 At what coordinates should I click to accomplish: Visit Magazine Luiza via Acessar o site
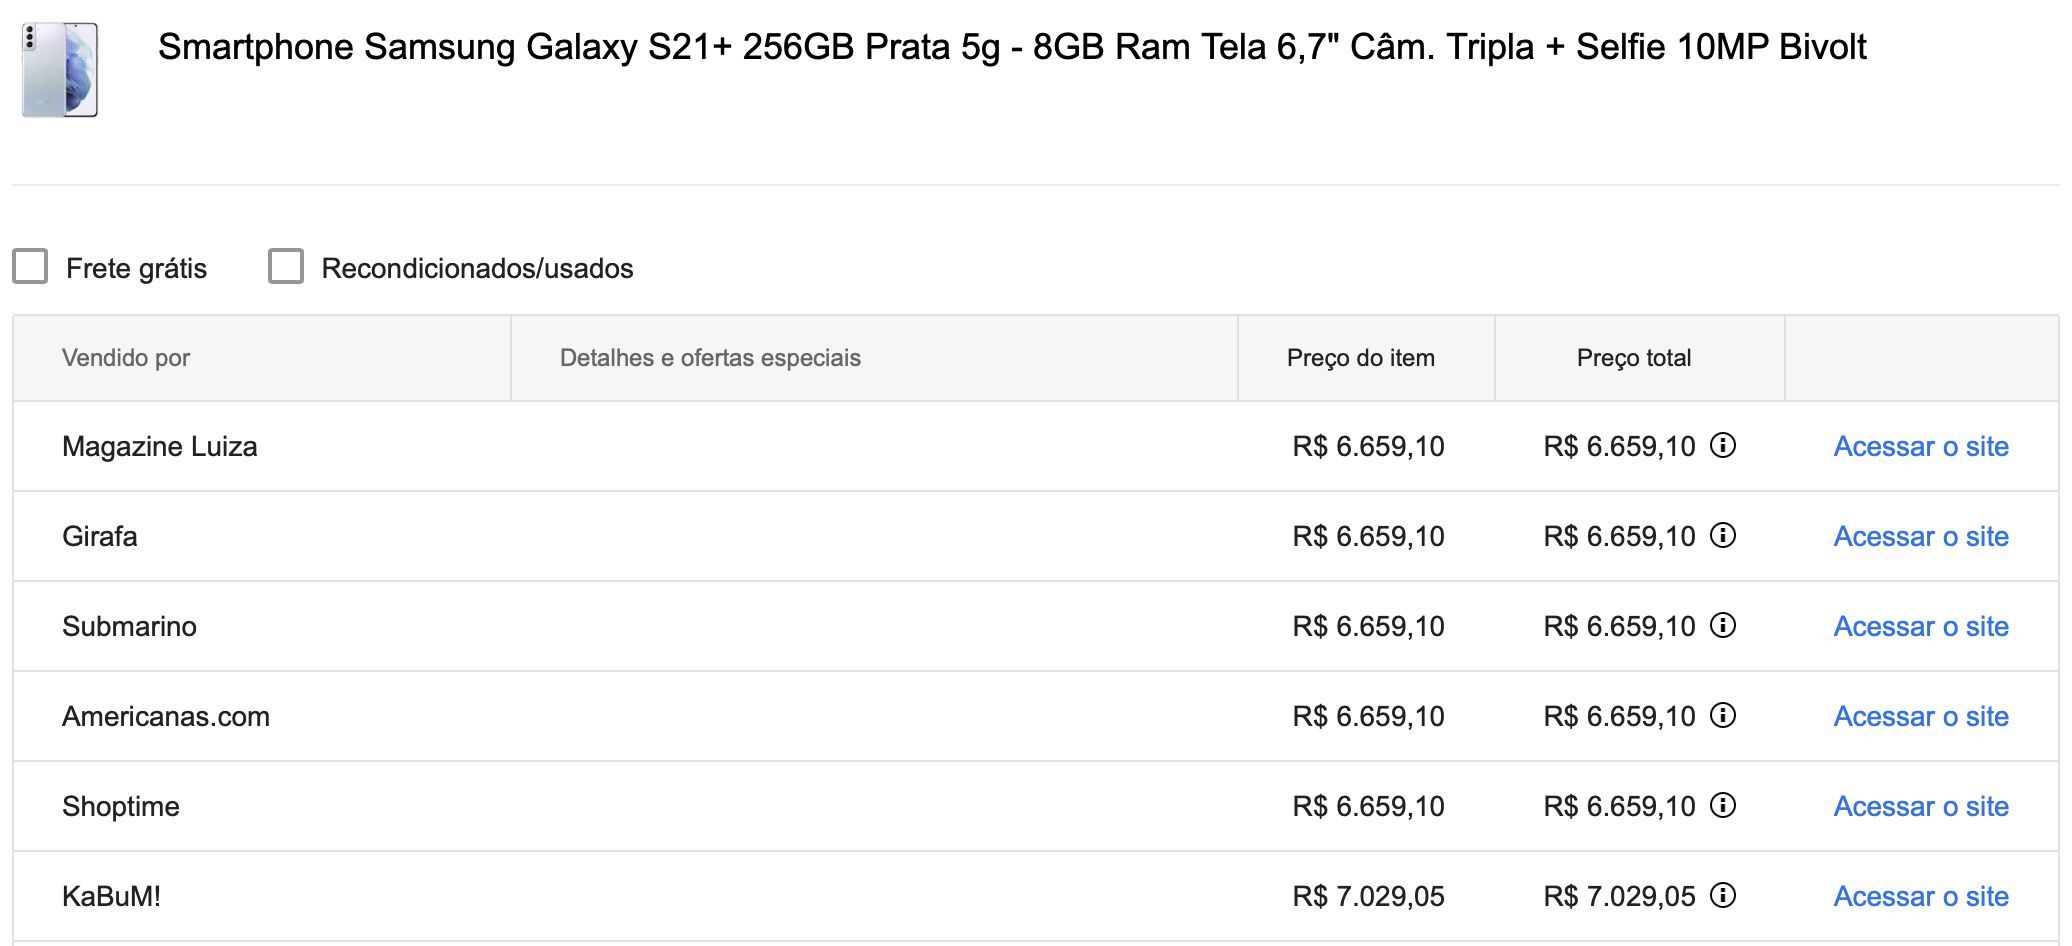click(x=1921, y=446)
